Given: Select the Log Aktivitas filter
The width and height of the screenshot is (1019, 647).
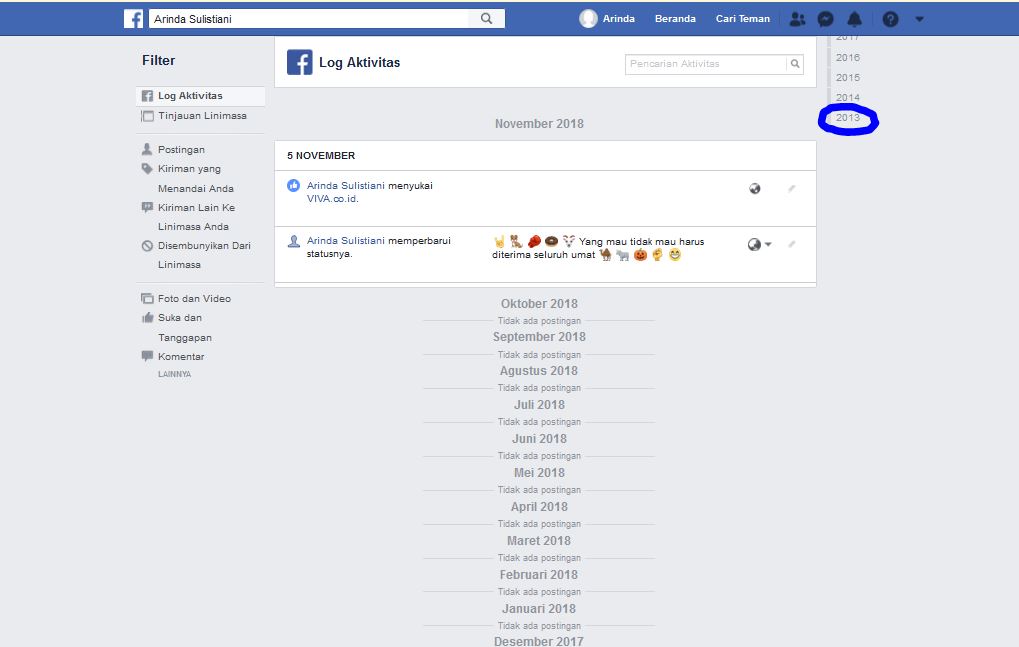Looking at the screenshot, I should coord(189,95).
